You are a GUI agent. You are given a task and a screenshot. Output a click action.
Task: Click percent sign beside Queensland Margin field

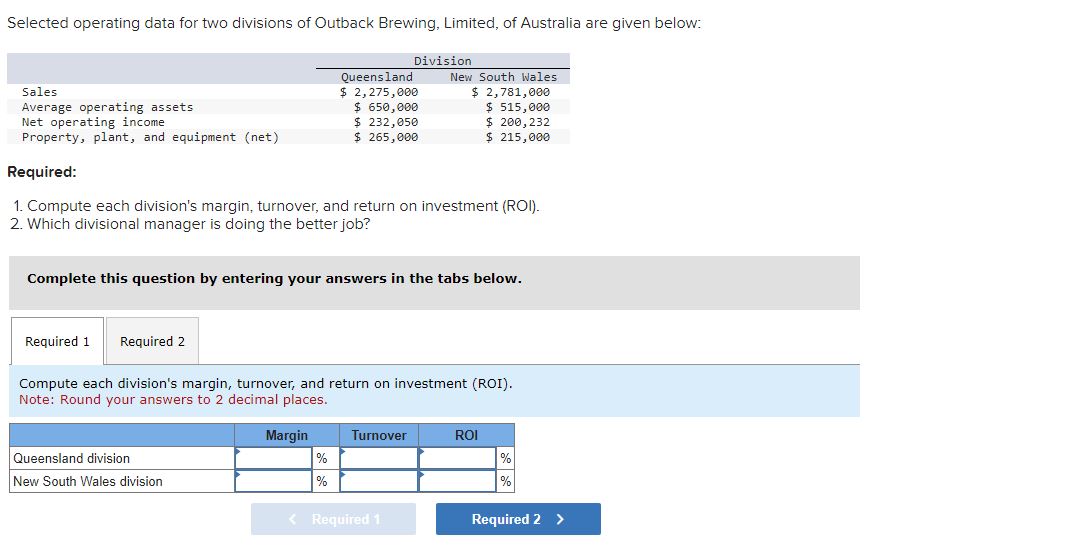(x=321, y=459)
